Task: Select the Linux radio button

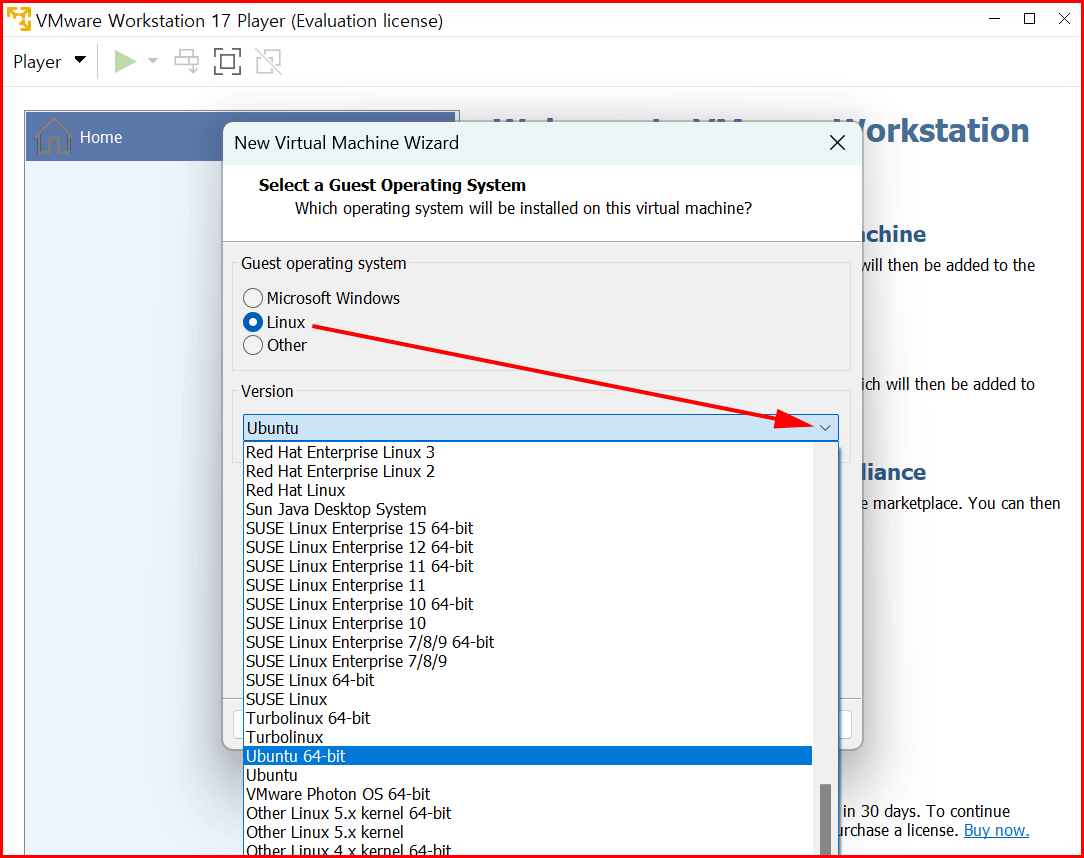Action: [x=253, y=322]
